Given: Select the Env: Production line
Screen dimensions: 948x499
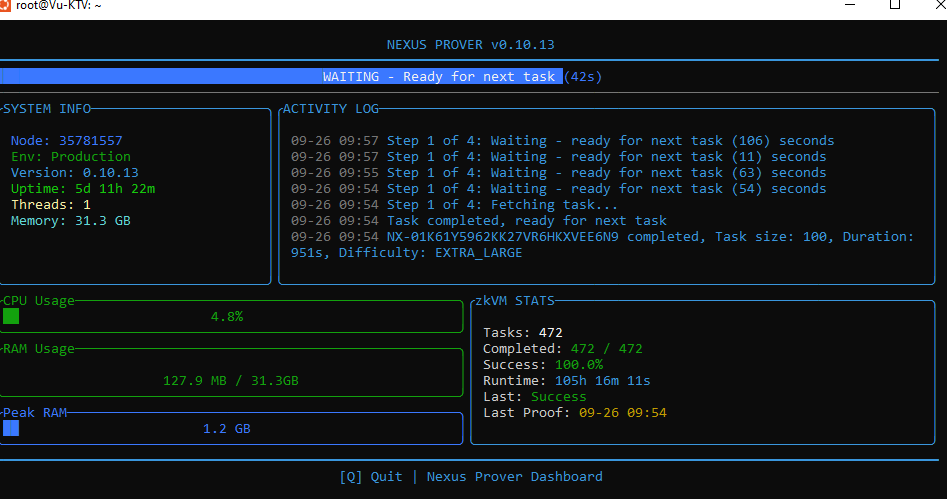Looking at the screenshot, I should tap(71, 157).
